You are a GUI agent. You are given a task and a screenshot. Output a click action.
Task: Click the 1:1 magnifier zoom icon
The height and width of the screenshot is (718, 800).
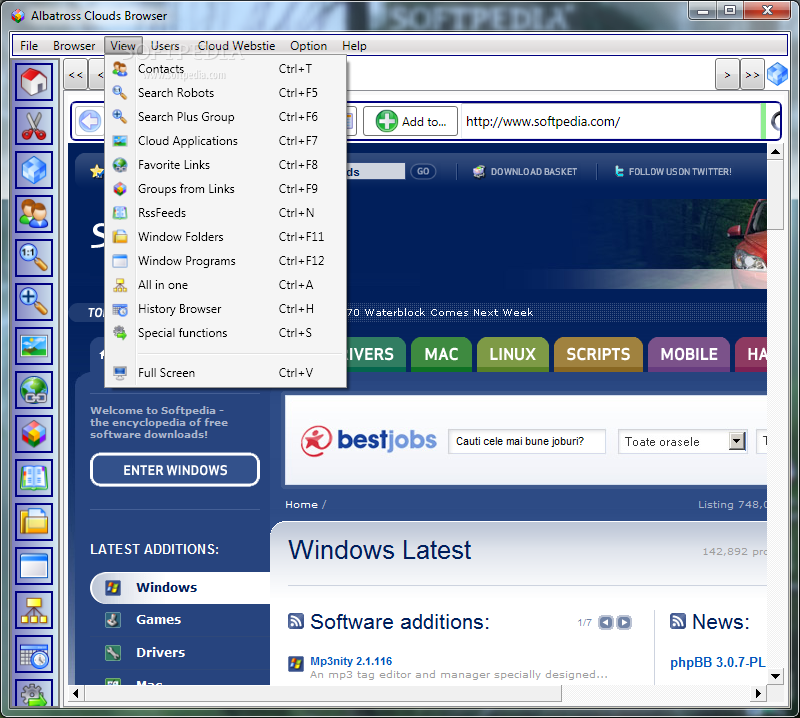[34, 258]
